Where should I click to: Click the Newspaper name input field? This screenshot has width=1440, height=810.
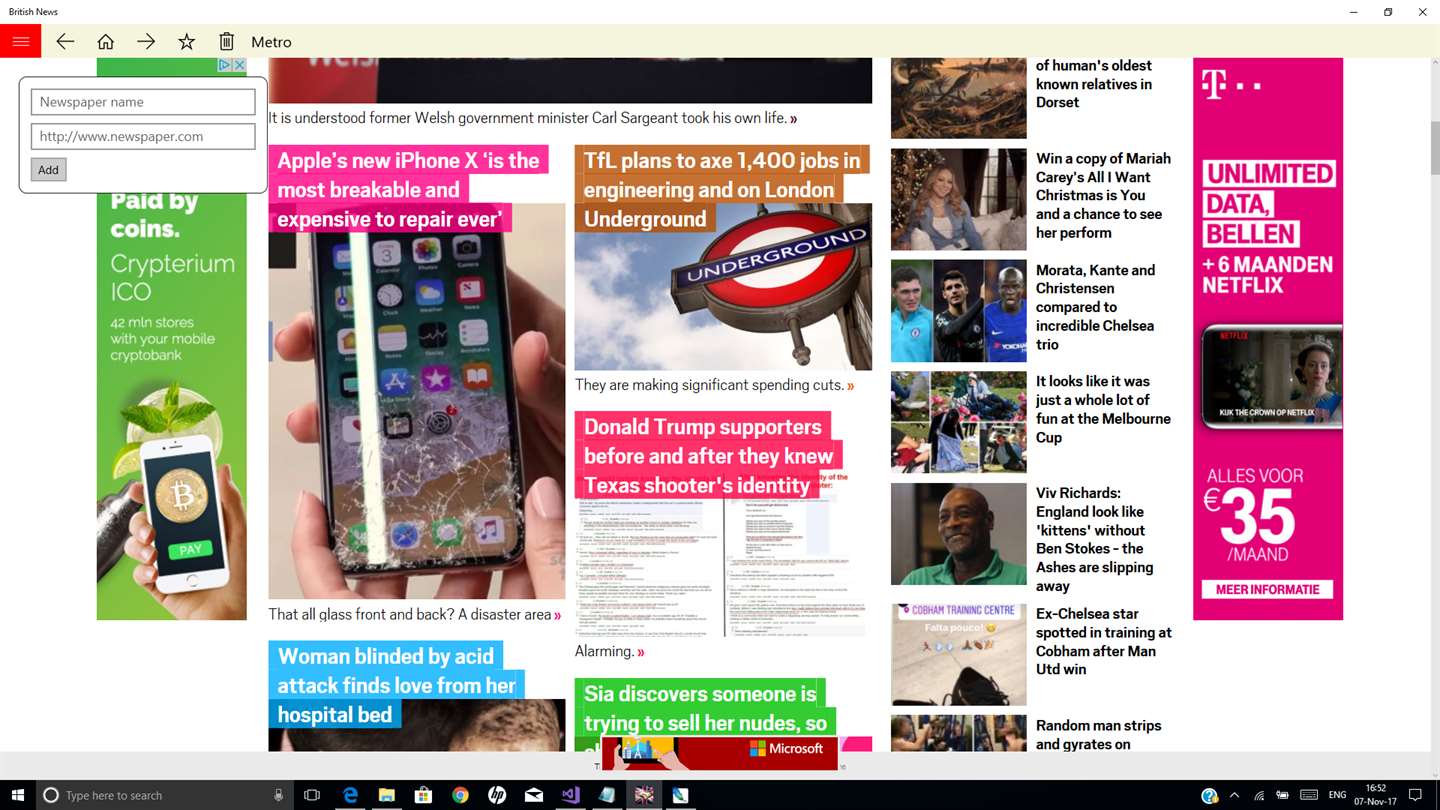point(143,102)
